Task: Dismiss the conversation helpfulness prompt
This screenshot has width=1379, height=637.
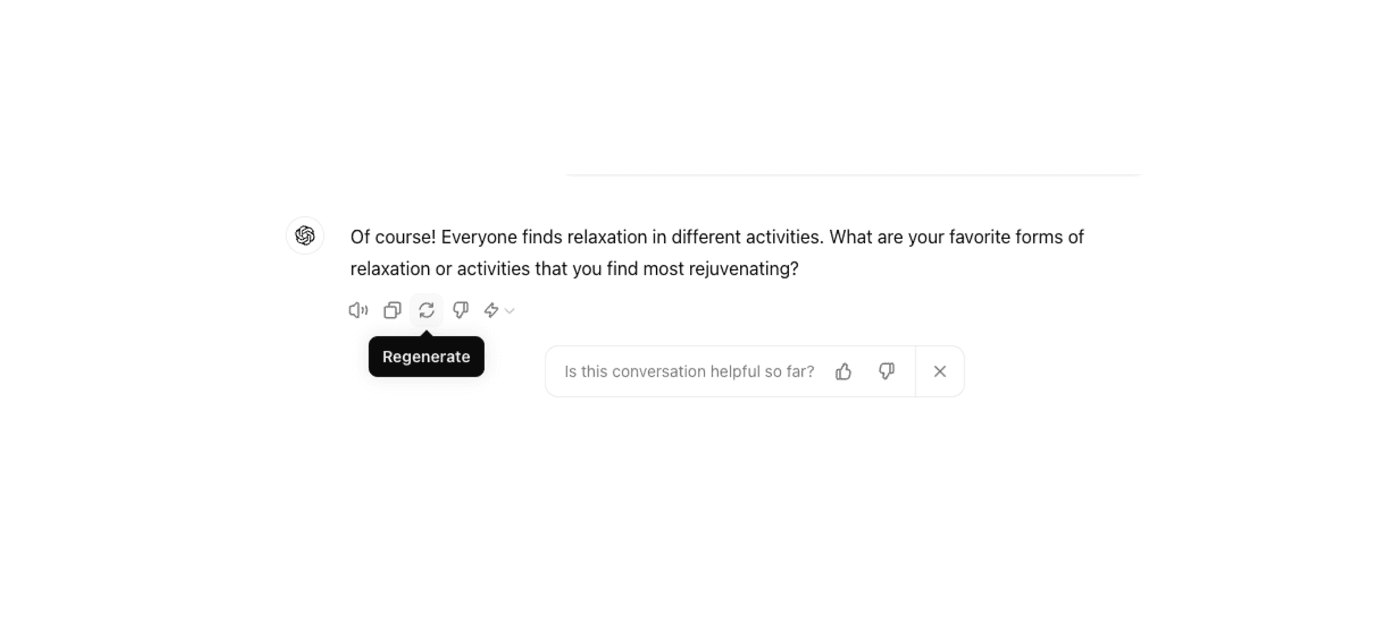Action: tap(940, 372)
